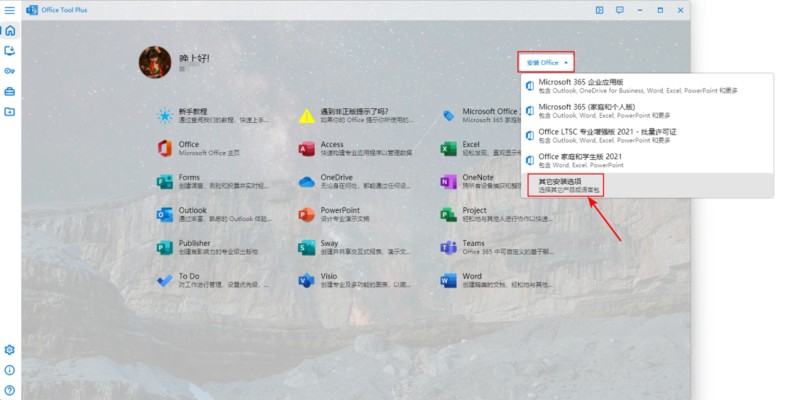
Task: Open the Deploy page in sidebar
Action: point(10,50)
